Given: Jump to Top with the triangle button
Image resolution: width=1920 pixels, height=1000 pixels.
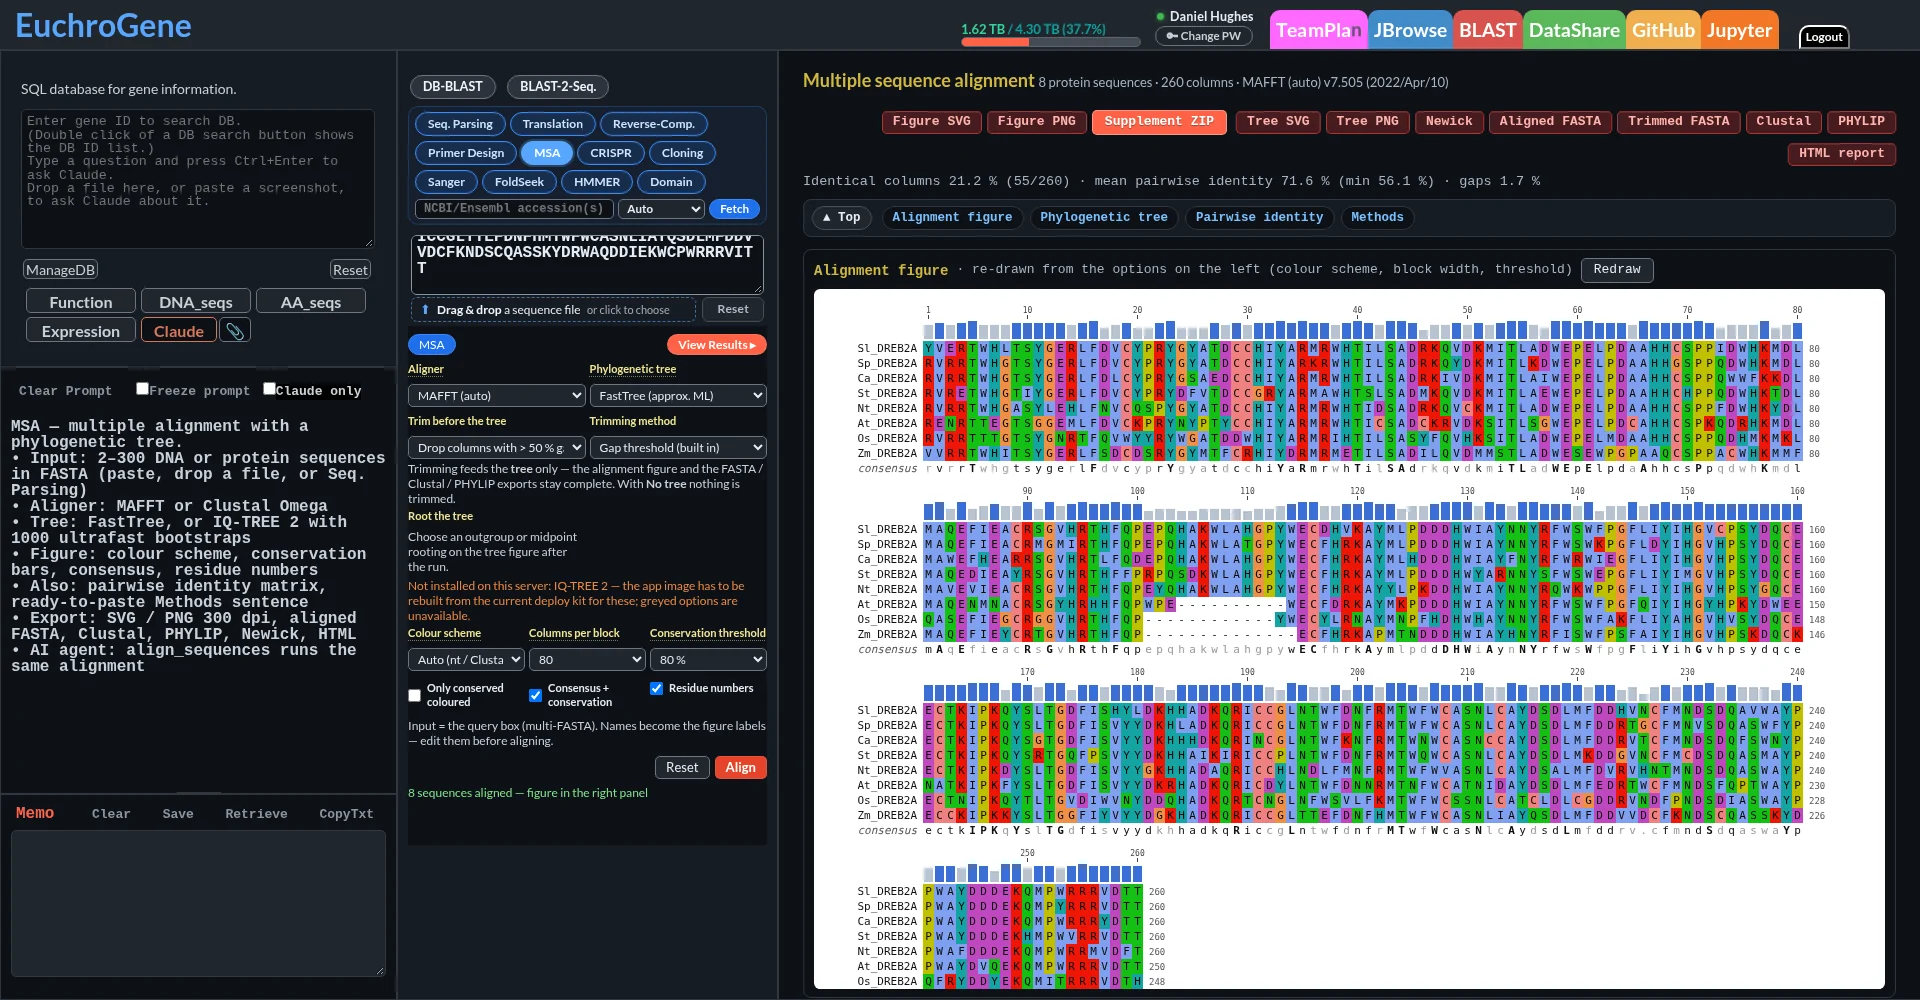Looking at the screenshot, I should pyautogui.click(x=841, y=217).
